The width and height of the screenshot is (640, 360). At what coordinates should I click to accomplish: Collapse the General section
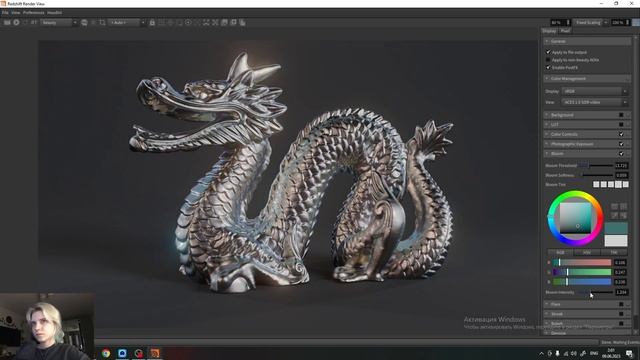(x=587, y=42)
